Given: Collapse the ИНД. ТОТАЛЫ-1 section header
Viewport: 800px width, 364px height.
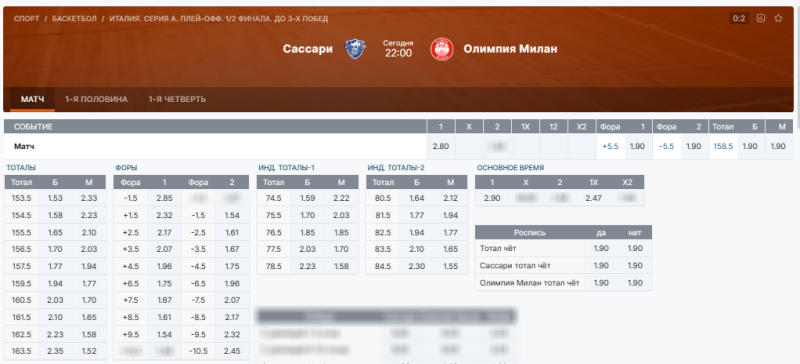Looking at the screenshot, I should click(286, 167).
